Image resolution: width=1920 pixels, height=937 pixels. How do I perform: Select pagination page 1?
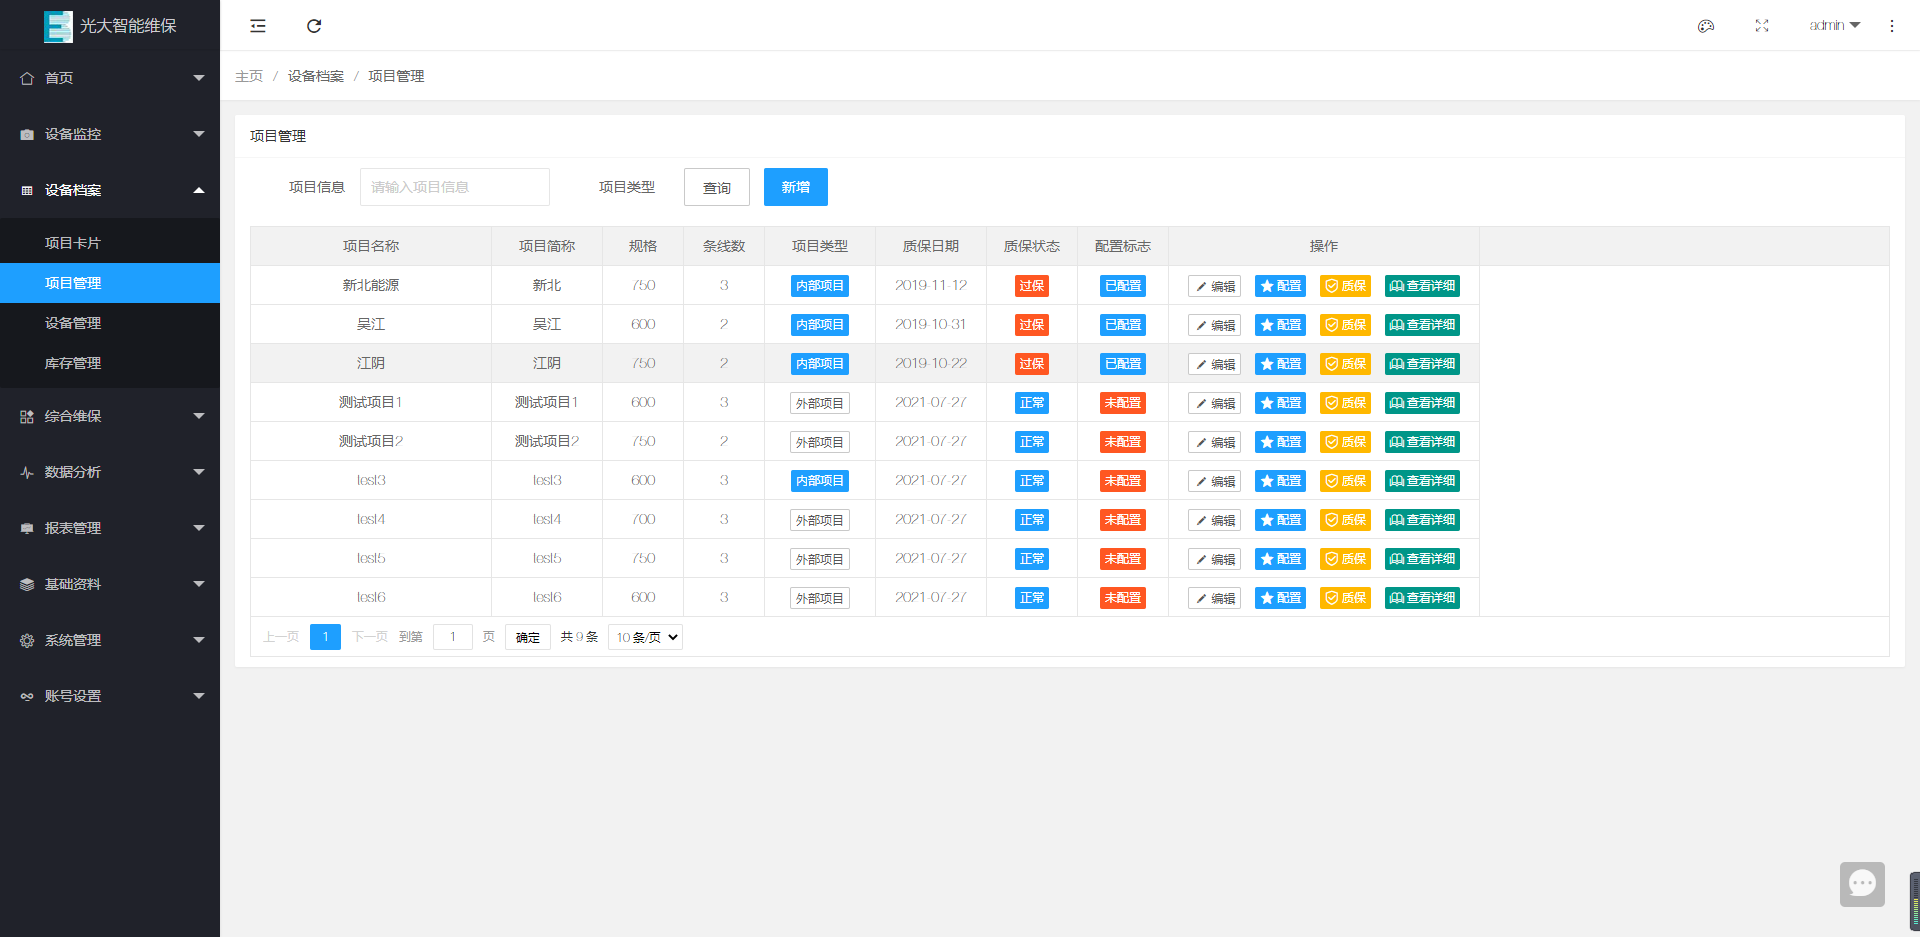click(x=325, y=637)
